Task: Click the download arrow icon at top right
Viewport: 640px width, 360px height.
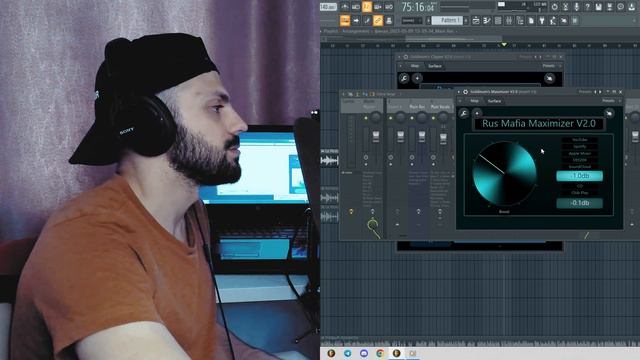Action: (x=632, y=7)
